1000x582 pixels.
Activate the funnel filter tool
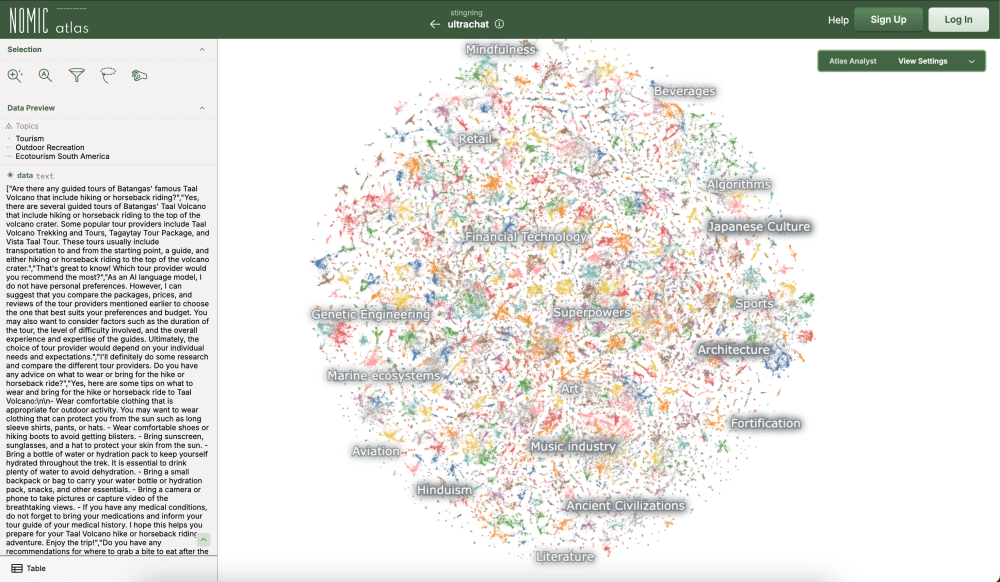pos(76,75)
